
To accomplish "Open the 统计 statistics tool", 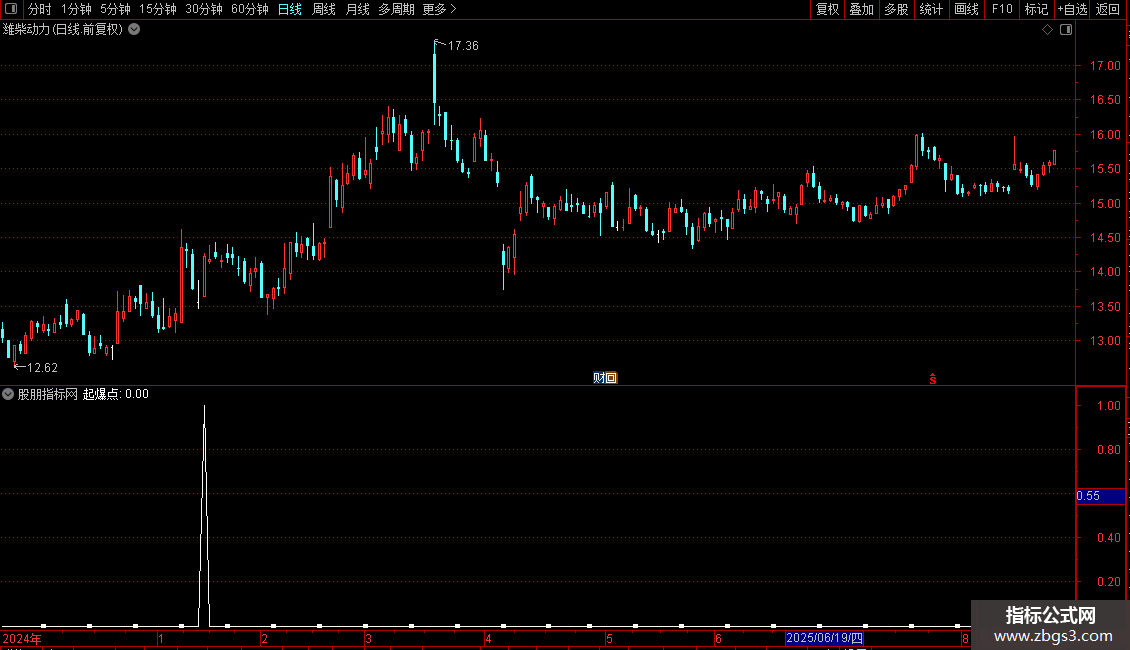I will tap(931, 9).
